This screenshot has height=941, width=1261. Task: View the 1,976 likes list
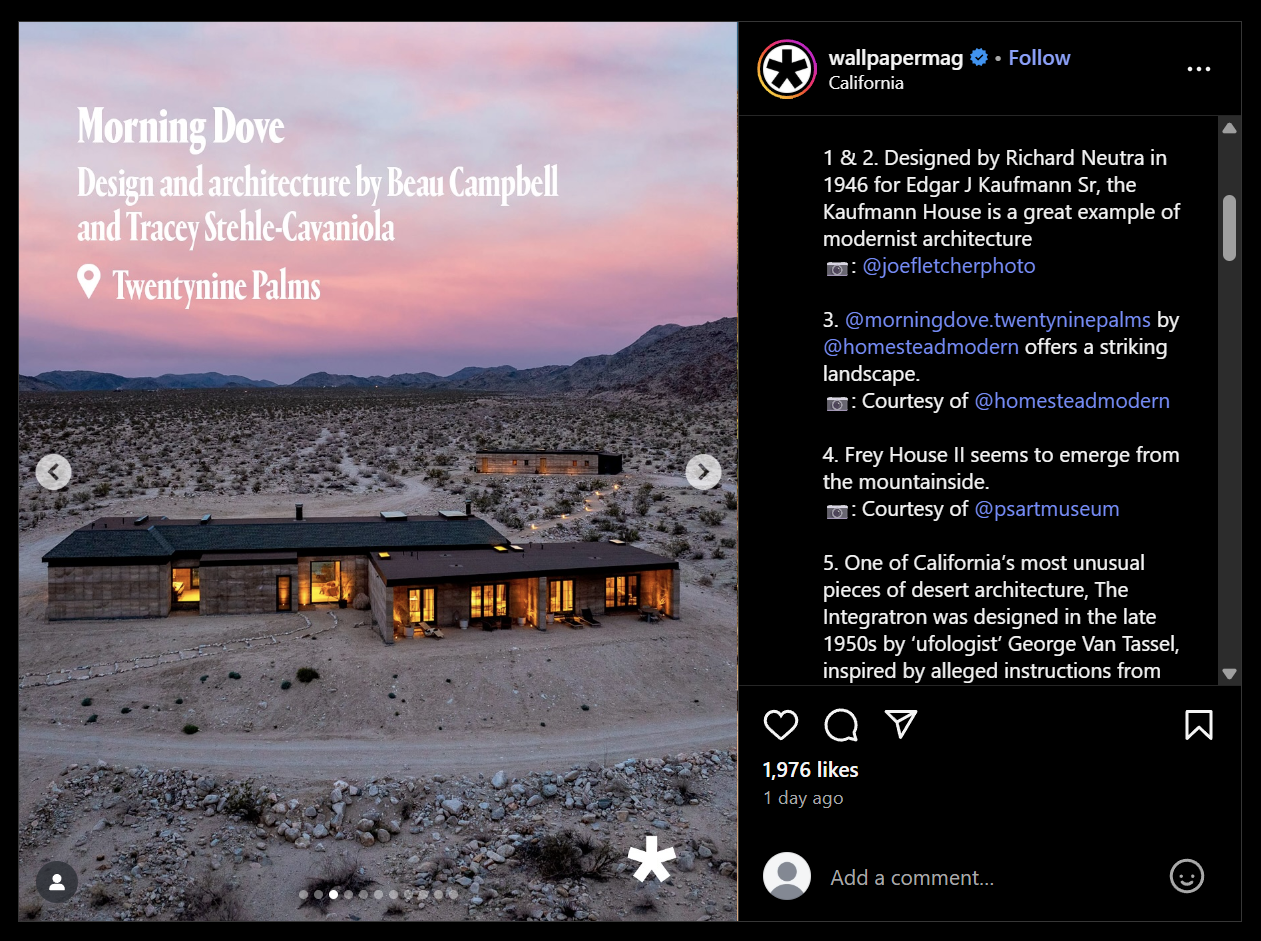[810, 770]
